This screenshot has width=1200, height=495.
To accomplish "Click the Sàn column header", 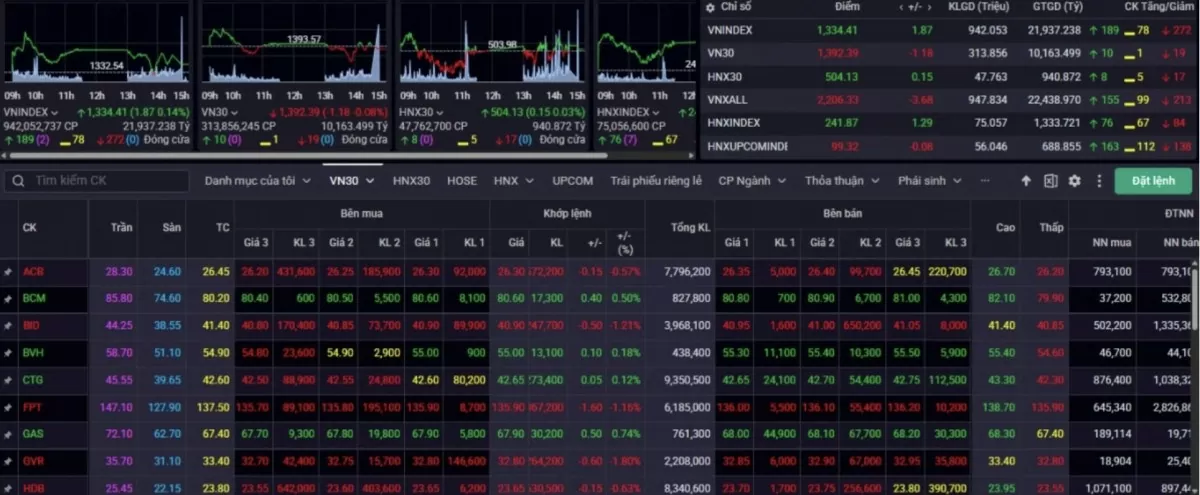I will 172,228.
